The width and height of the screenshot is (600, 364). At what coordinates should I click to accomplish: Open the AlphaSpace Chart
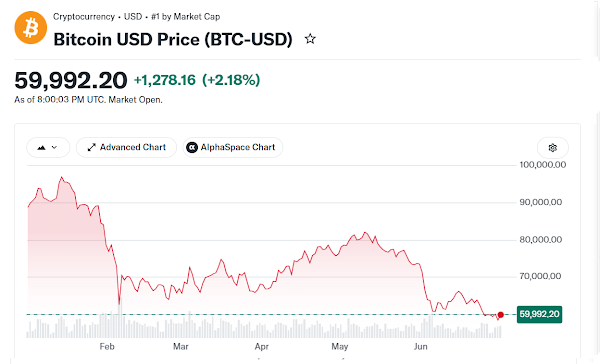pyautogui.click(x=233, y=147)
